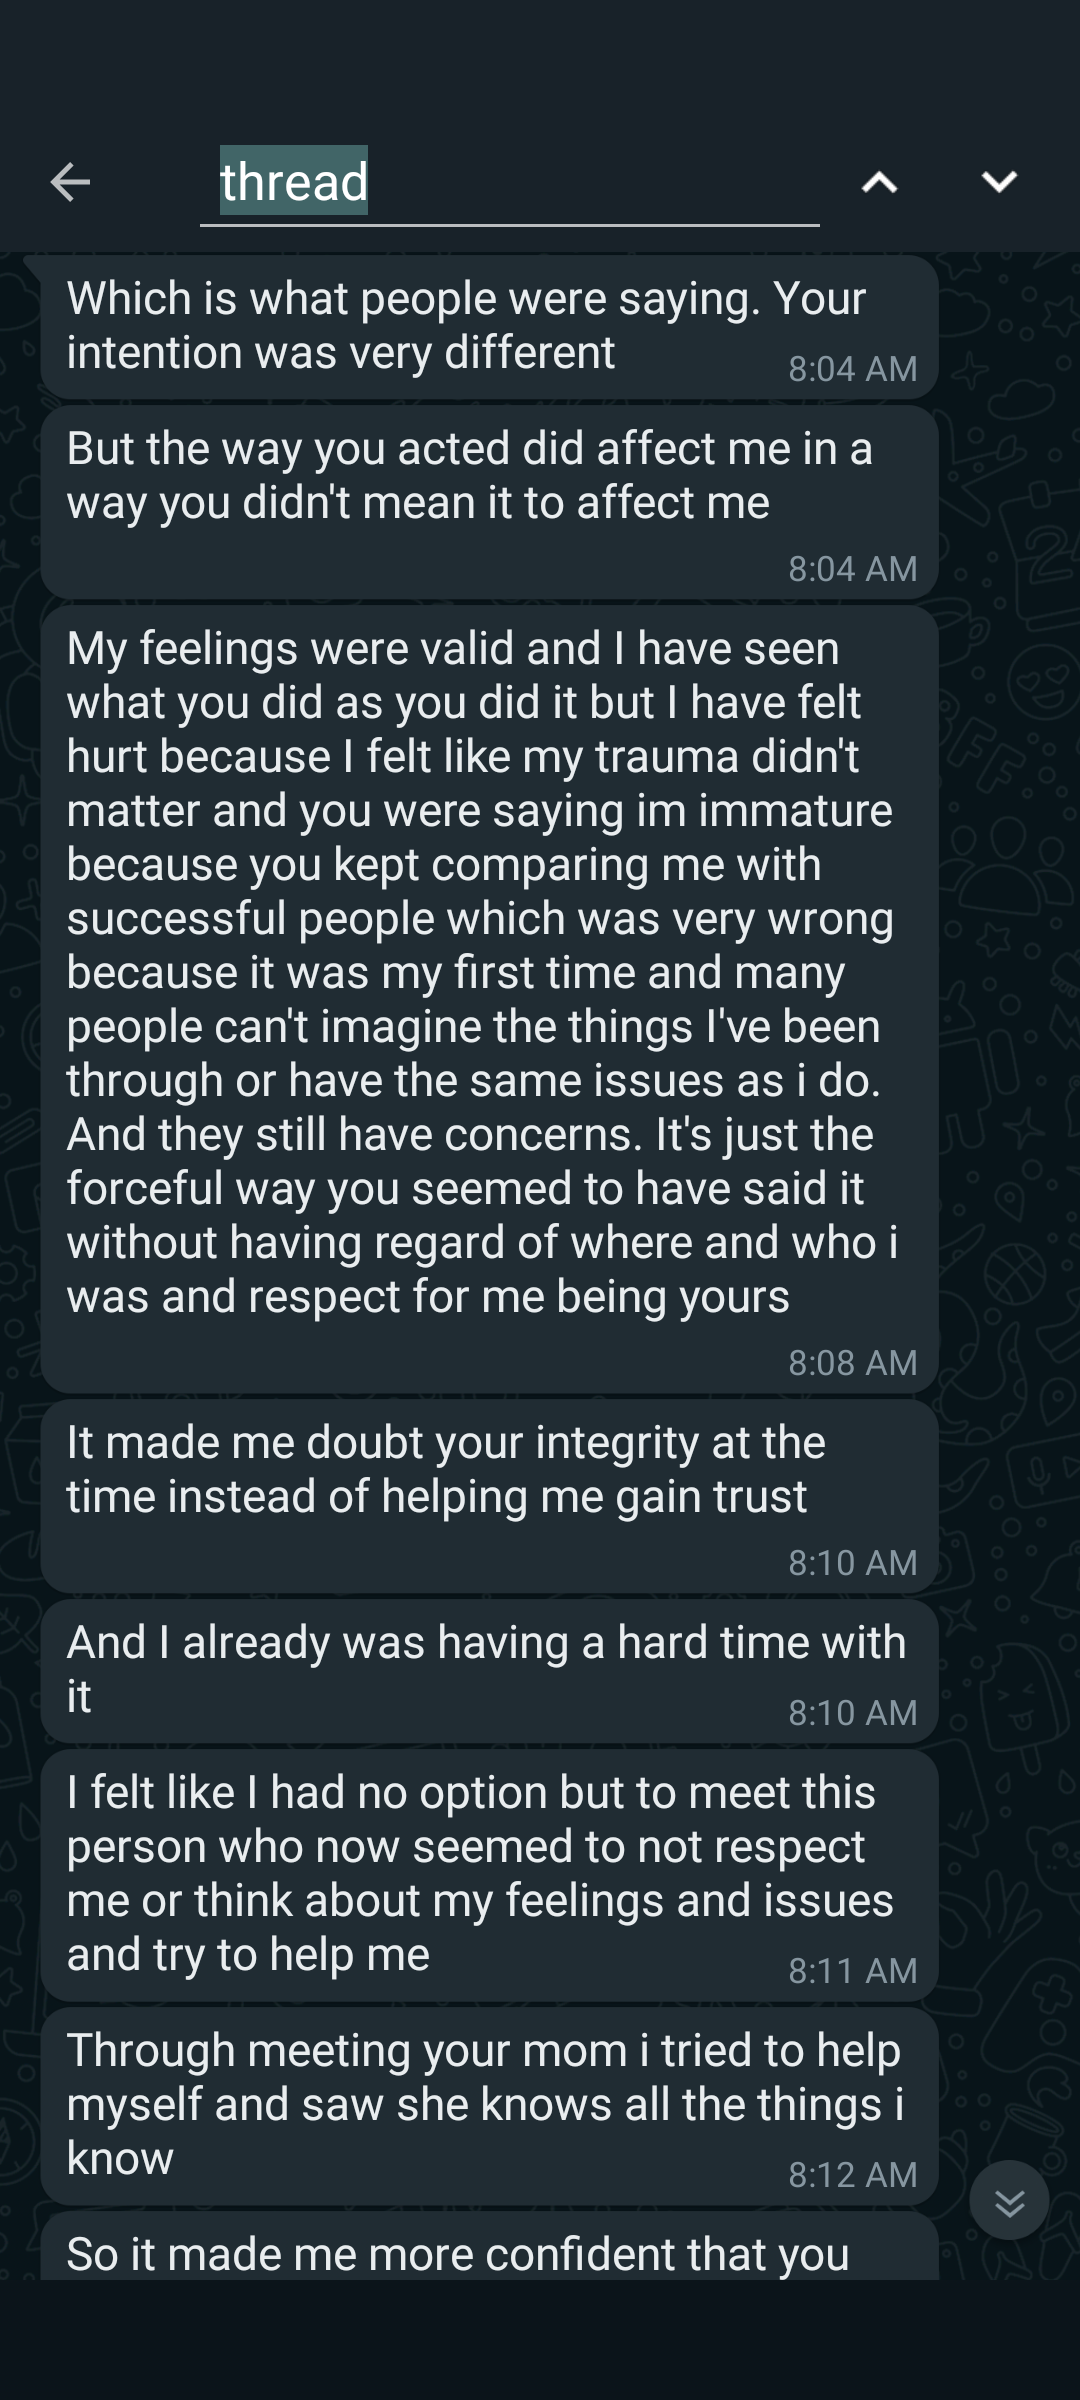Click the 8:11 AM timestamp
This screenshot has height=2400, width=1080.
click(852, 1970)
